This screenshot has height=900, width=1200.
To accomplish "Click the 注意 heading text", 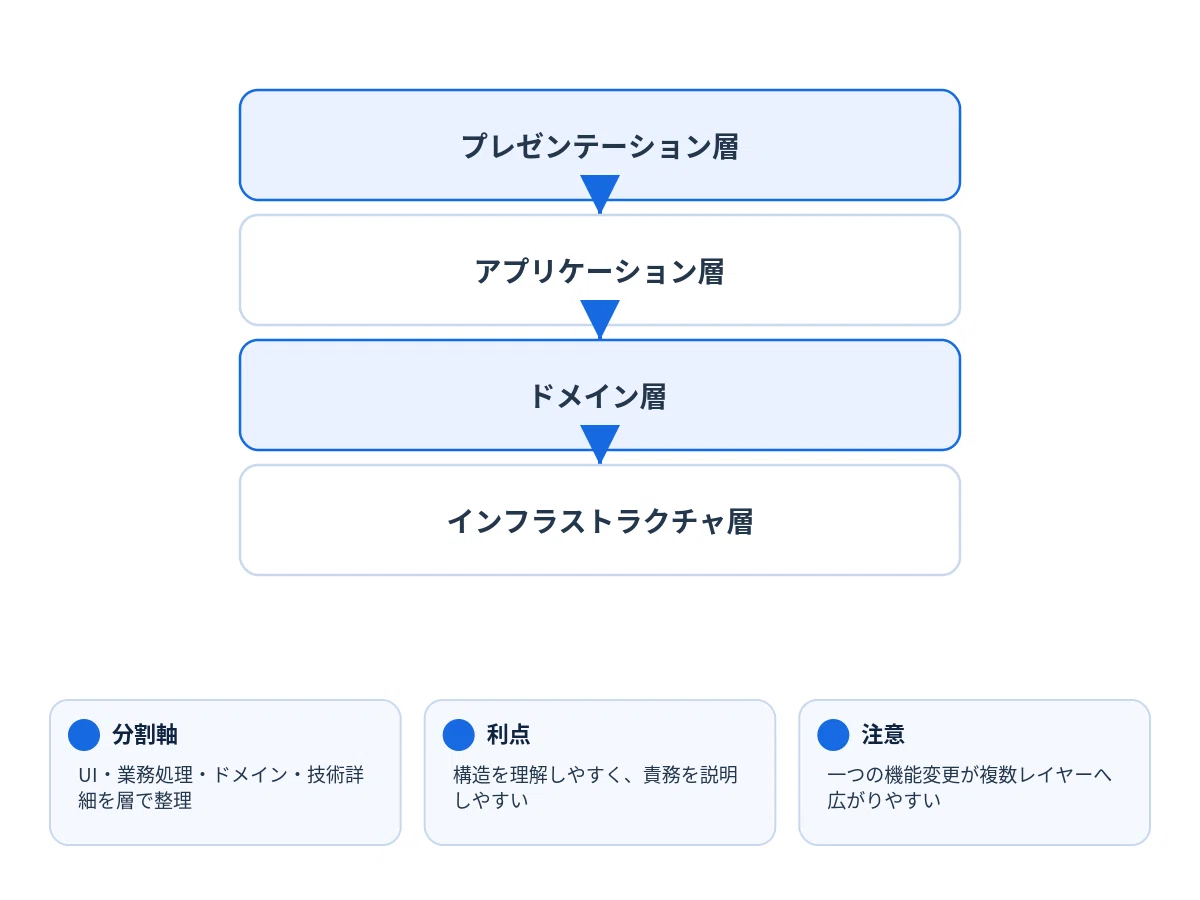I will click(884, 735).
